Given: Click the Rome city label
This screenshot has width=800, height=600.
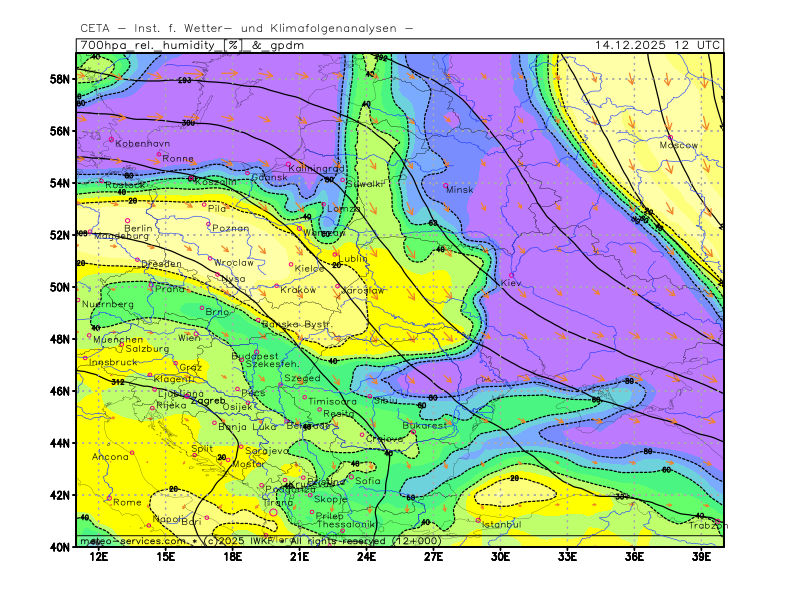Looking at the screenshot, I should tap(127, 502).
